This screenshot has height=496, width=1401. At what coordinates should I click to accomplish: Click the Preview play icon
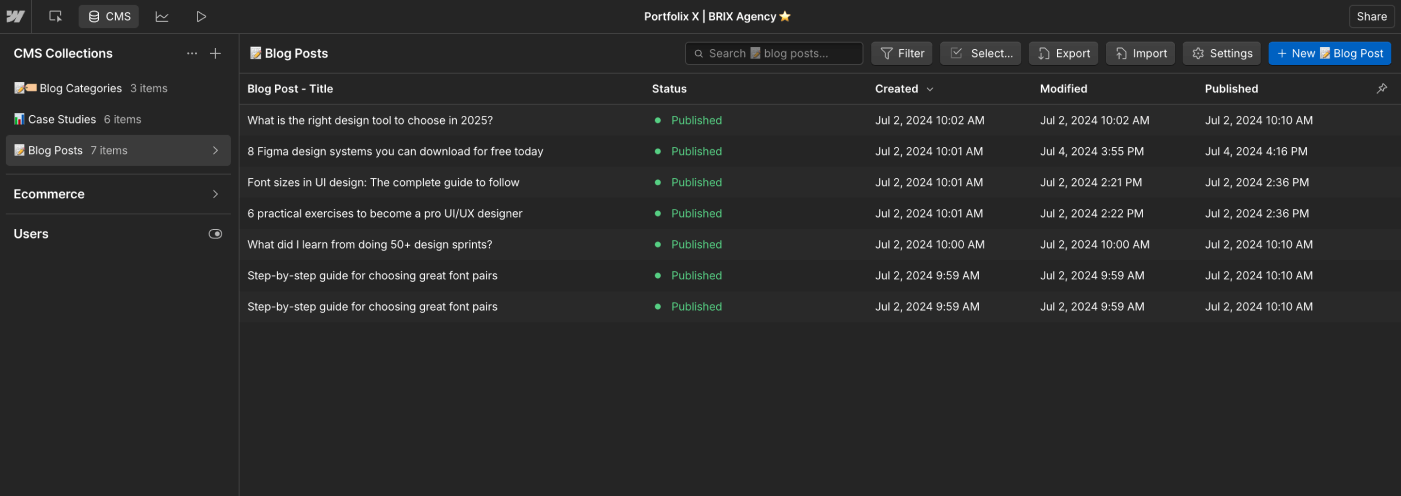[201, 16]
